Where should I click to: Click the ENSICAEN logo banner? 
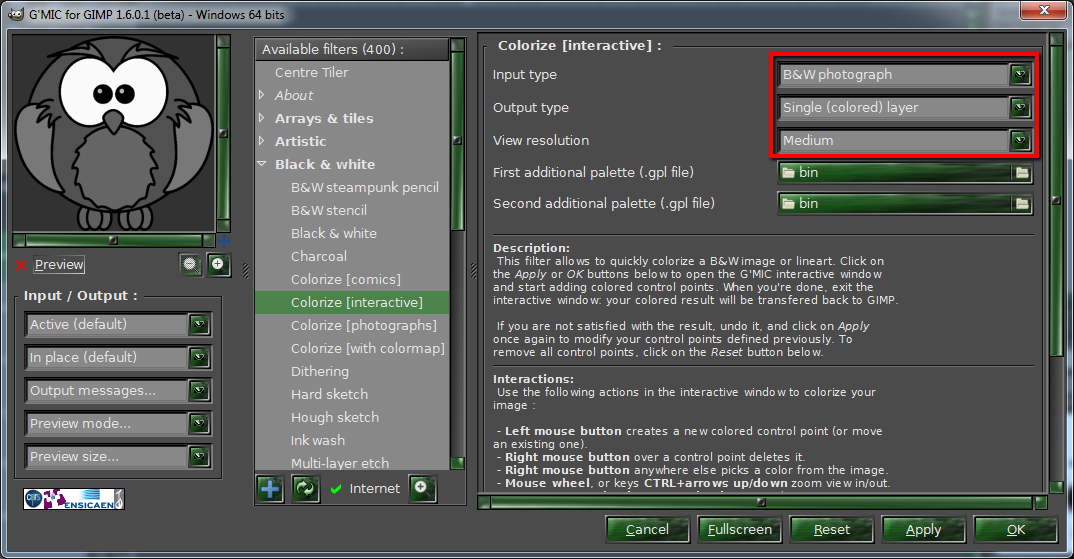click(74, 499)
